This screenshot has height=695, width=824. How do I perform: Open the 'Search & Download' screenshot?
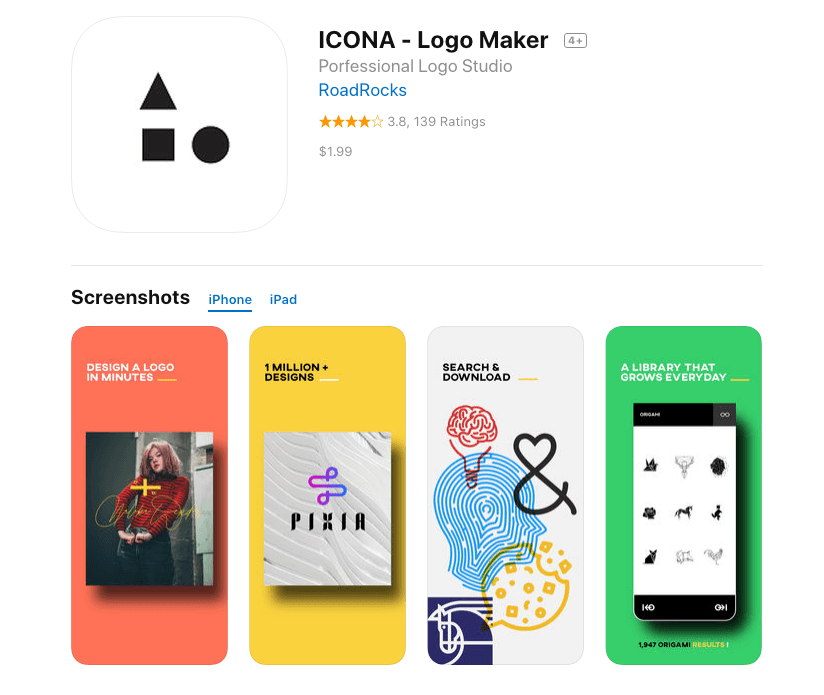pyautogui.click(x=506, y=495)
